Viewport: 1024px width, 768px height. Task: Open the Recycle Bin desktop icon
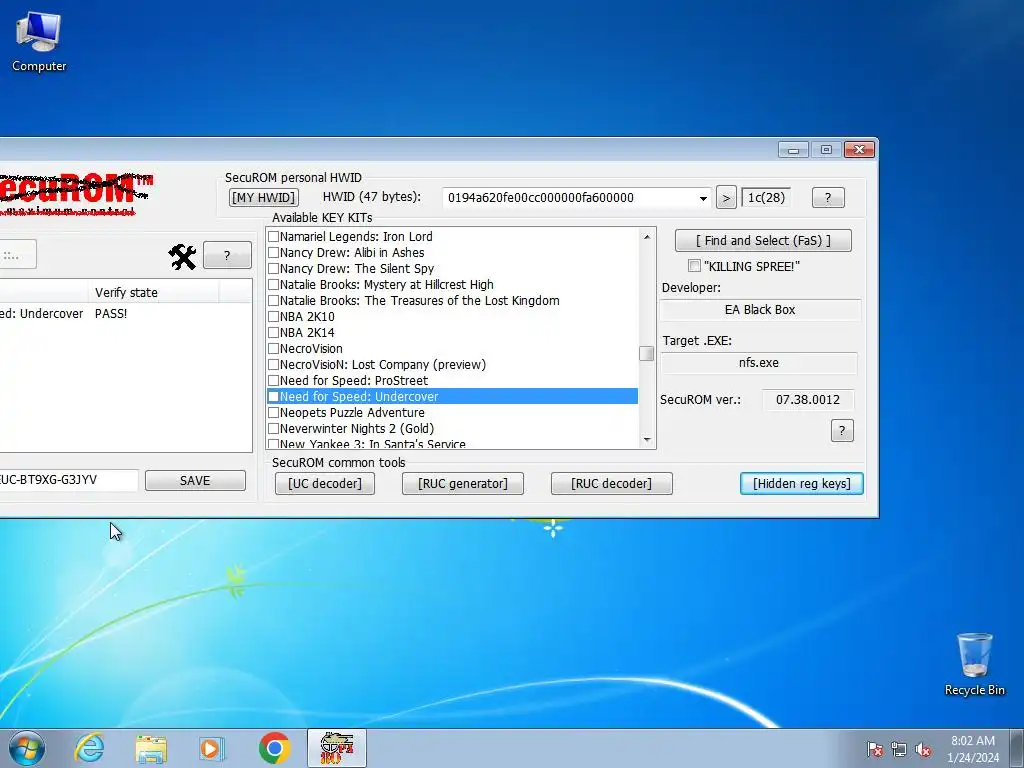(974, 665)
